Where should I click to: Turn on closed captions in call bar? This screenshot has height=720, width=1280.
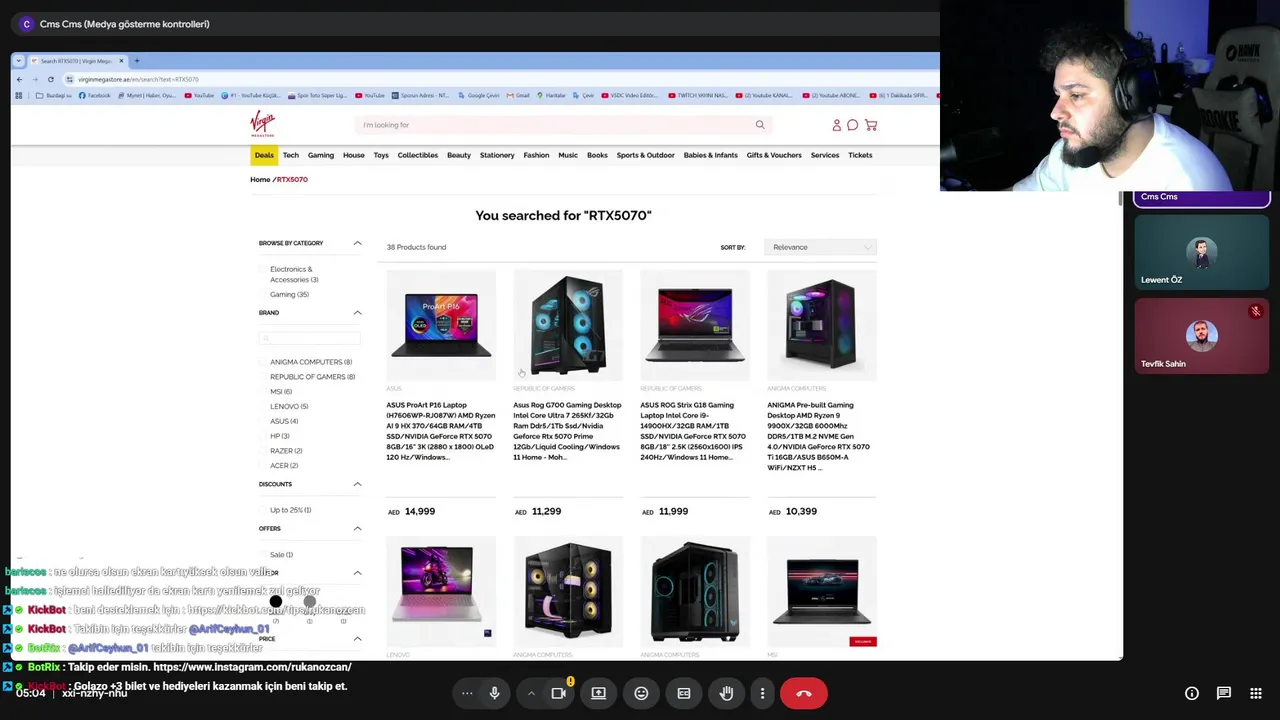[x=684, y=693]
